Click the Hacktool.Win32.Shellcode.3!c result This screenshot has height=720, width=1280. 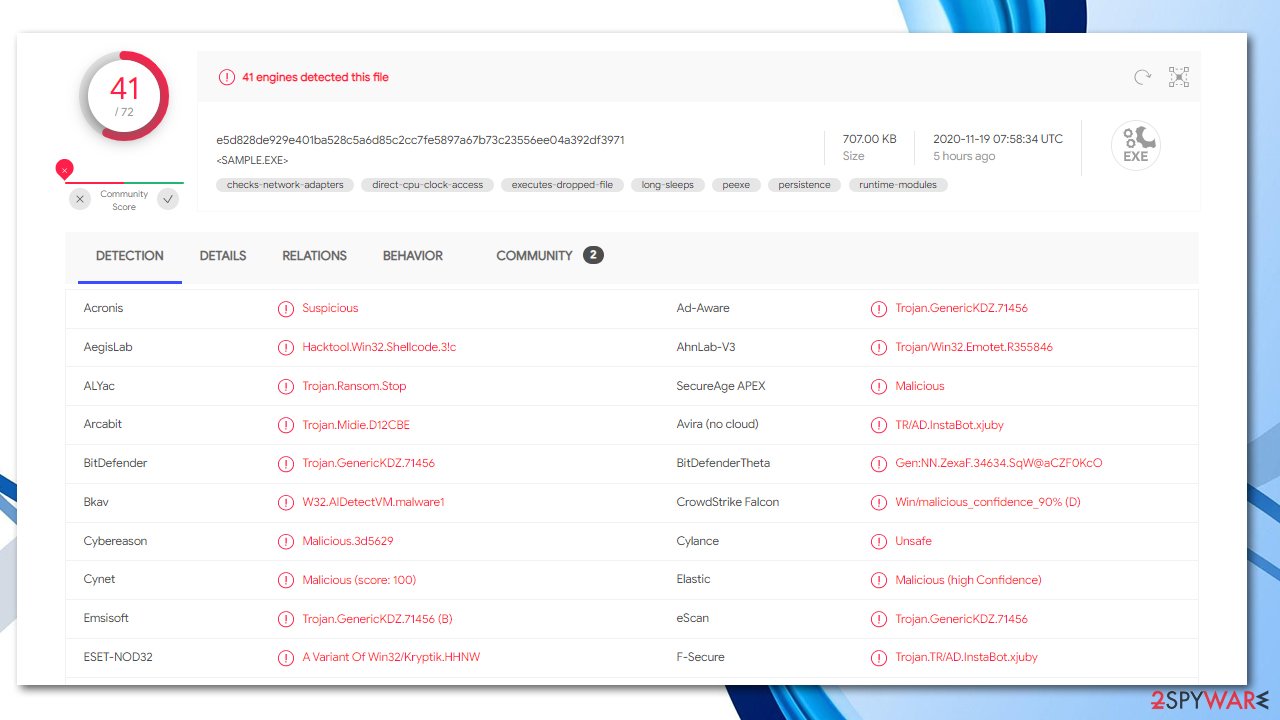point(379,347)
